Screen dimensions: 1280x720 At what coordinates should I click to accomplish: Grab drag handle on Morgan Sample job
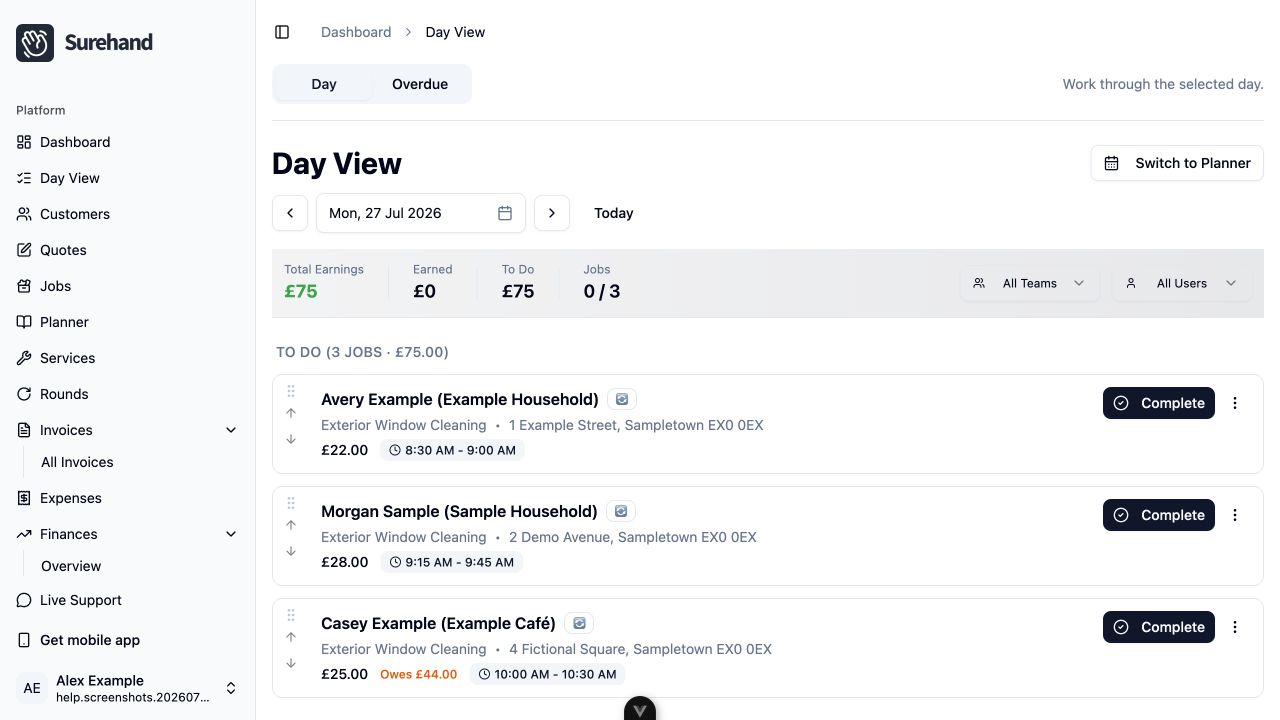point(291,503)
